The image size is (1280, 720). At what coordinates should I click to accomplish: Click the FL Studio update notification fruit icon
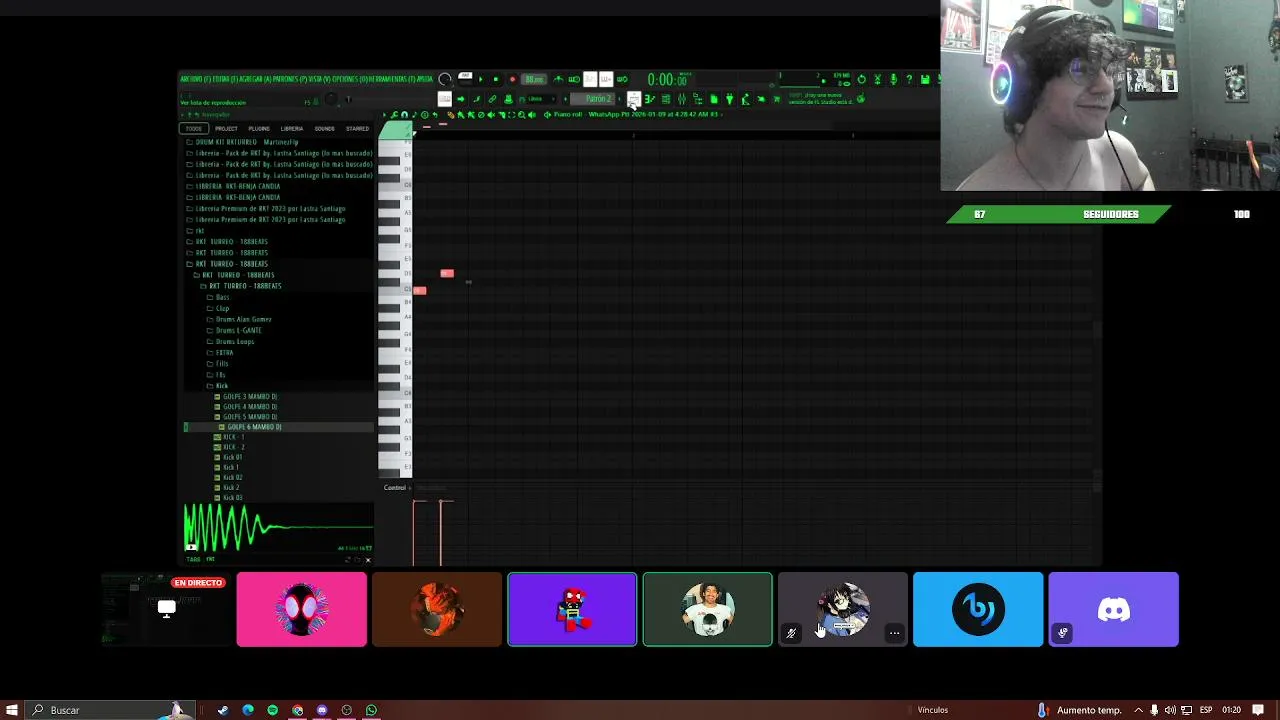860,98
